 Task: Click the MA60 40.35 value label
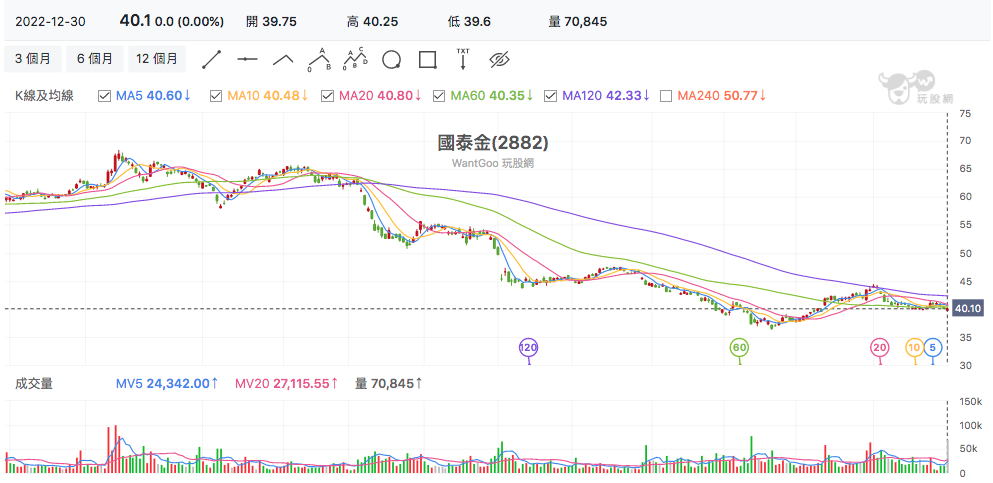492,96
